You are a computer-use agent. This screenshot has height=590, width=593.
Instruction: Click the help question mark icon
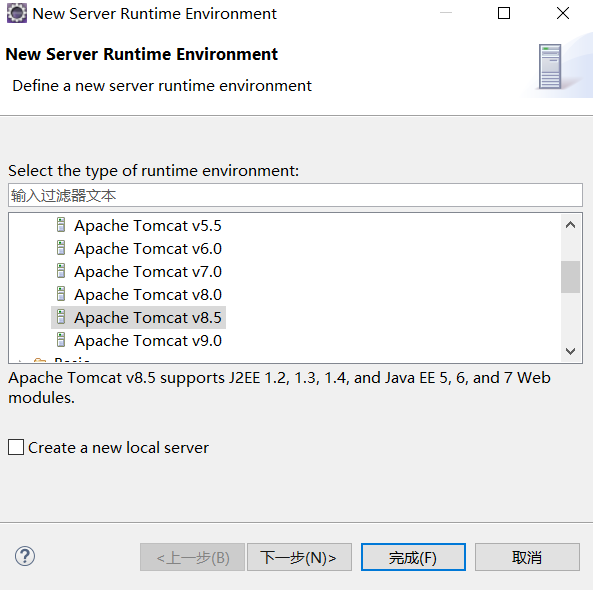tap(25, 556)
